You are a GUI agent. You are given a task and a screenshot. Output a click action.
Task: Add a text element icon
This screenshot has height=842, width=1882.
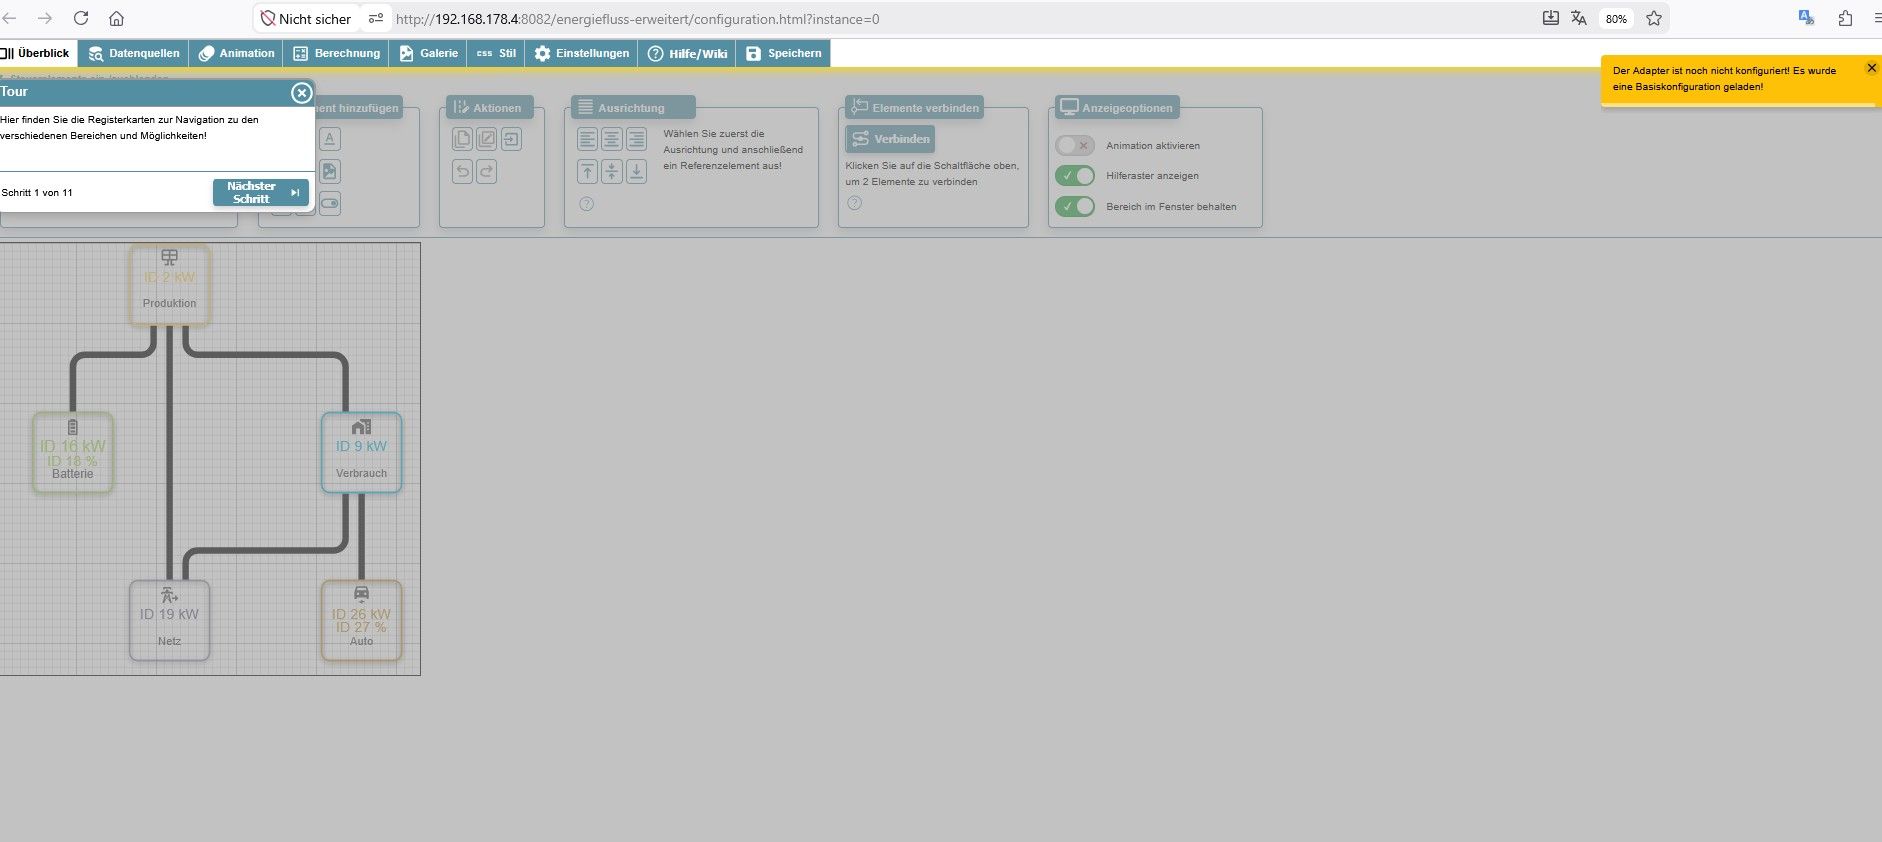point(330,139)
